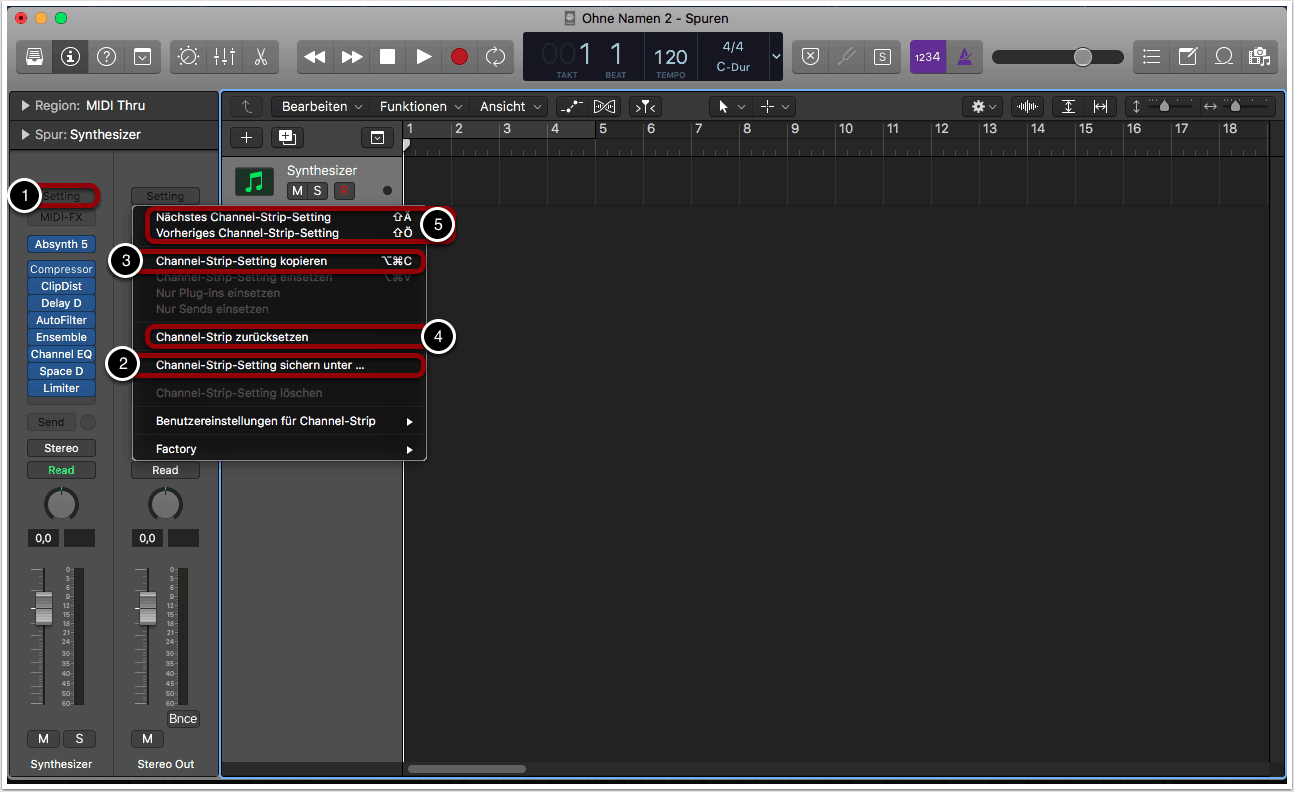Click the vertical auto zoom button

point(1068,106)
